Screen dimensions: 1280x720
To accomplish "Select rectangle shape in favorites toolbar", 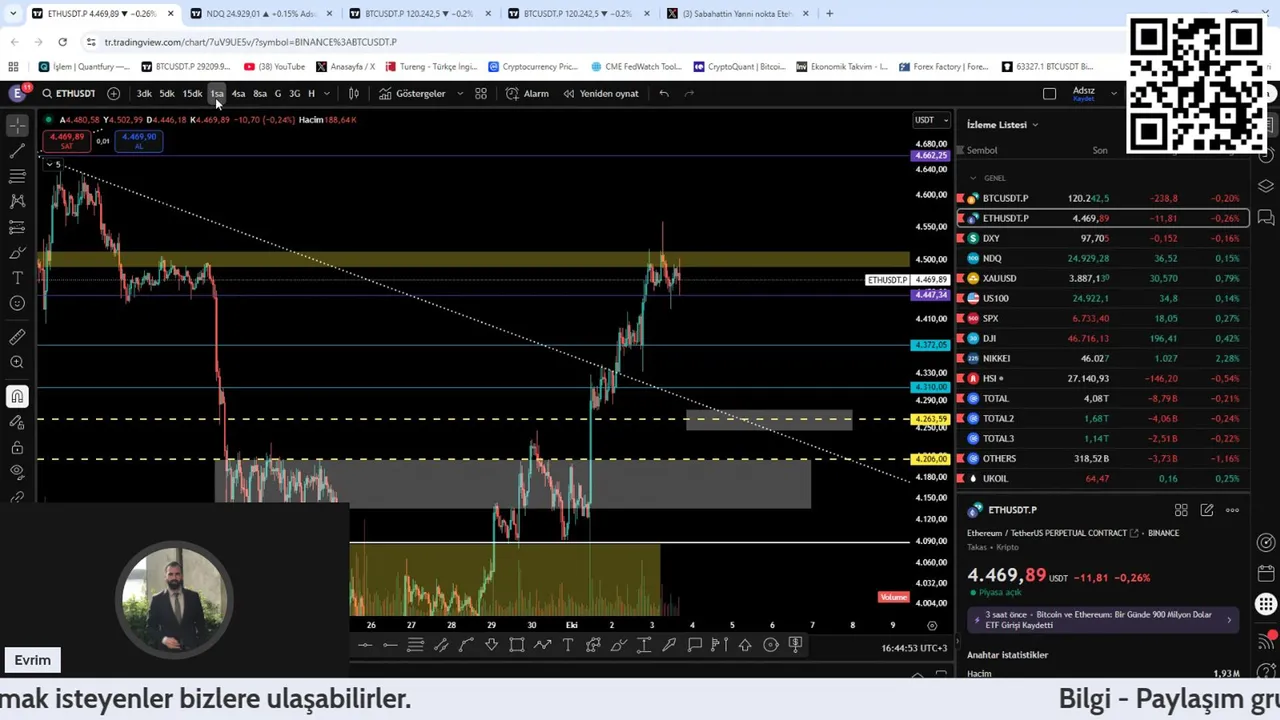I will tap(517, 645).
